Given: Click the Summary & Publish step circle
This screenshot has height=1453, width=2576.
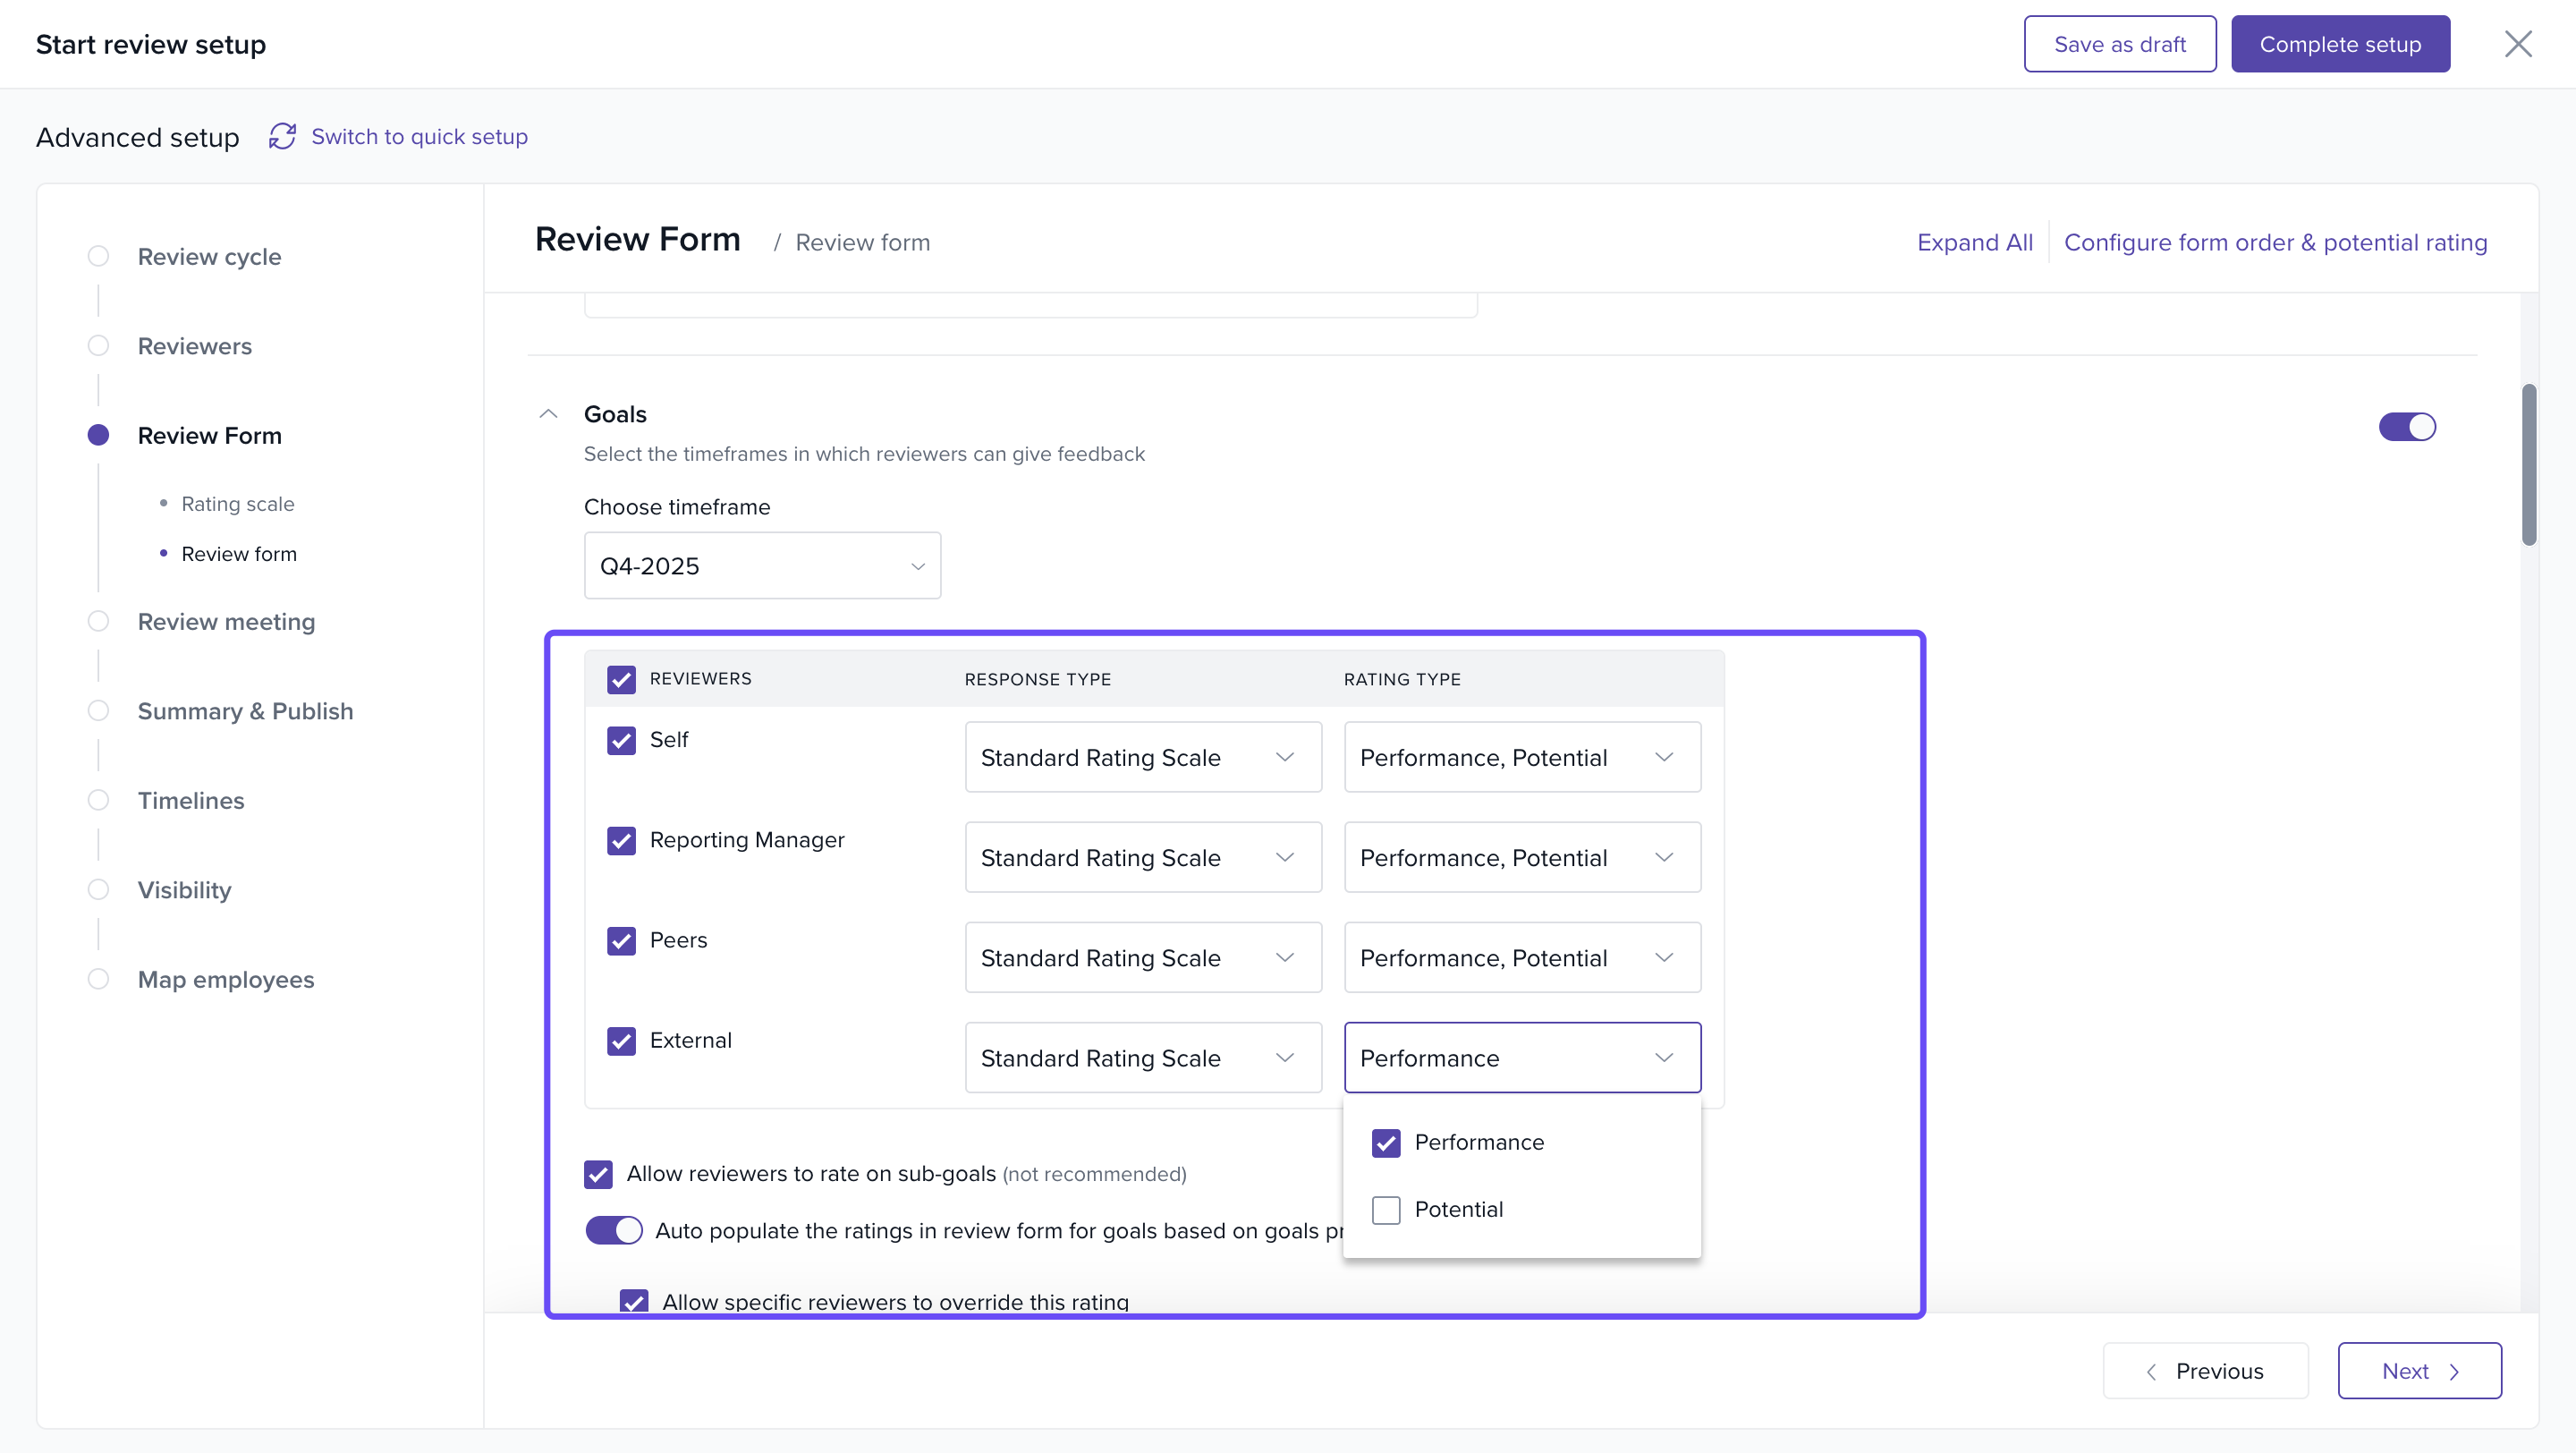Looking at the screenshot, I should pos(98,711).
